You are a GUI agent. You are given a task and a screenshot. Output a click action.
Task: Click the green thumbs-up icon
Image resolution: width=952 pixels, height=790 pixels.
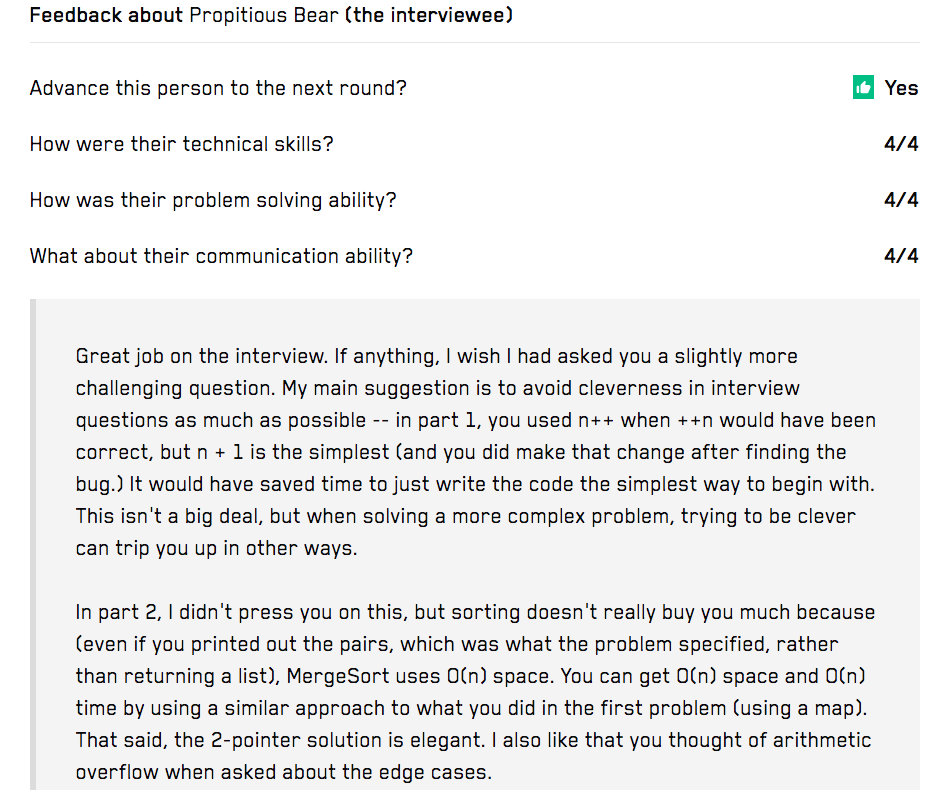tap(863, 88)
